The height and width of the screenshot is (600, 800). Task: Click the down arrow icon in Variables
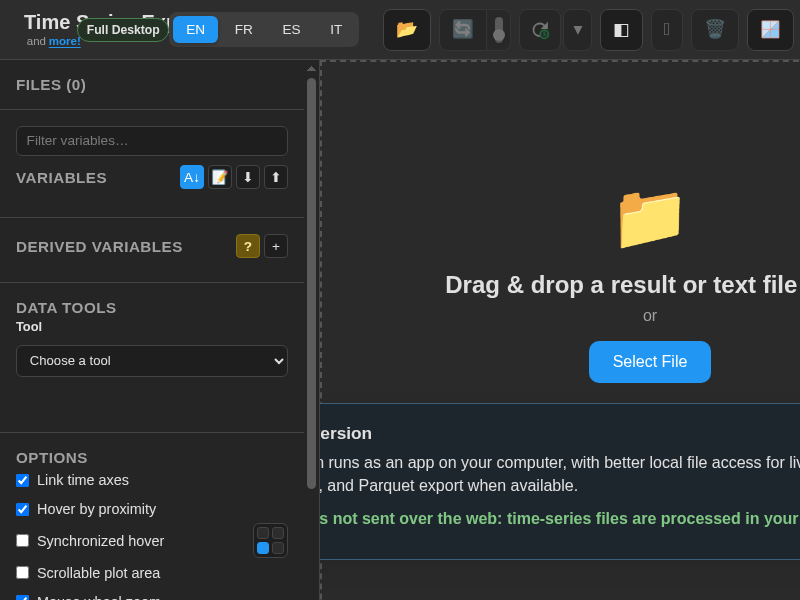(x=248, y=177)
